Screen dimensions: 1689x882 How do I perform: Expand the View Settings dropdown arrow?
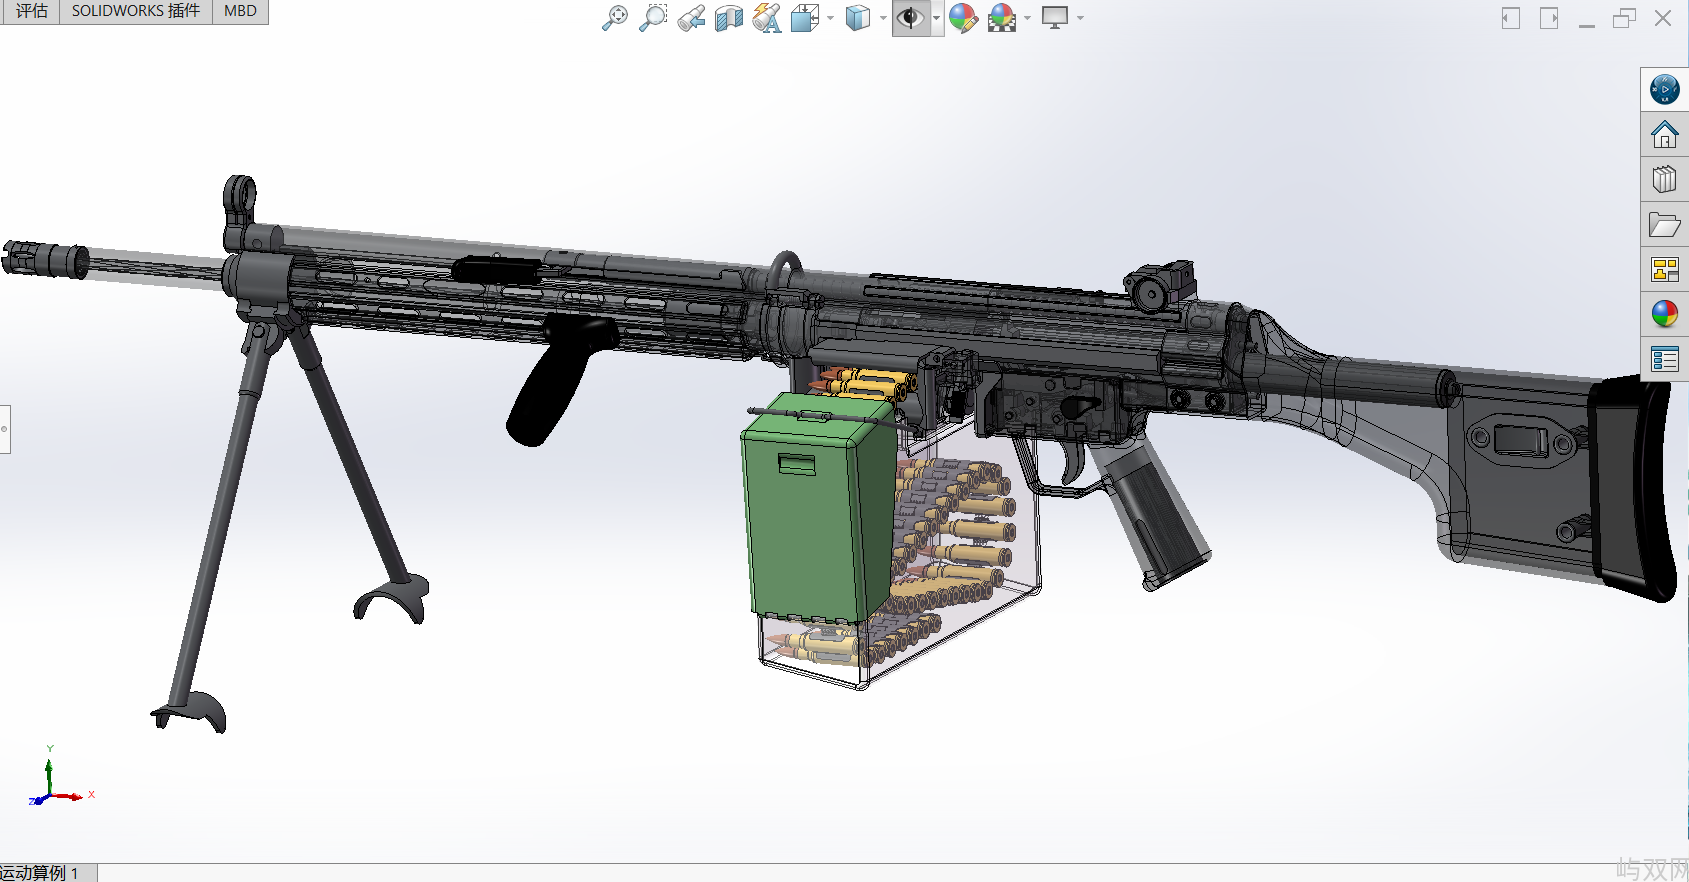1080,18
